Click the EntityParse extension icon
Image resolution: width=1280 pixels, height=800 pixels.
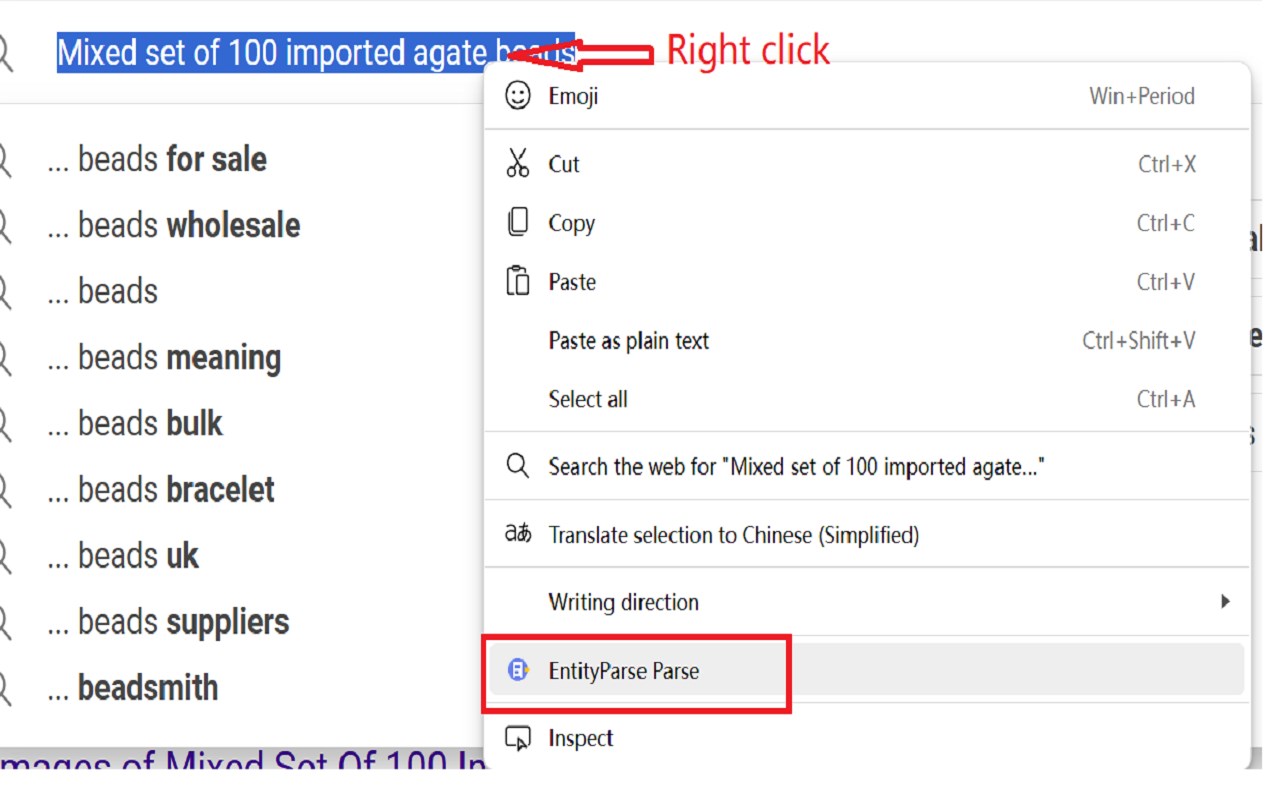pyautogui.click(x=518, y=671)
